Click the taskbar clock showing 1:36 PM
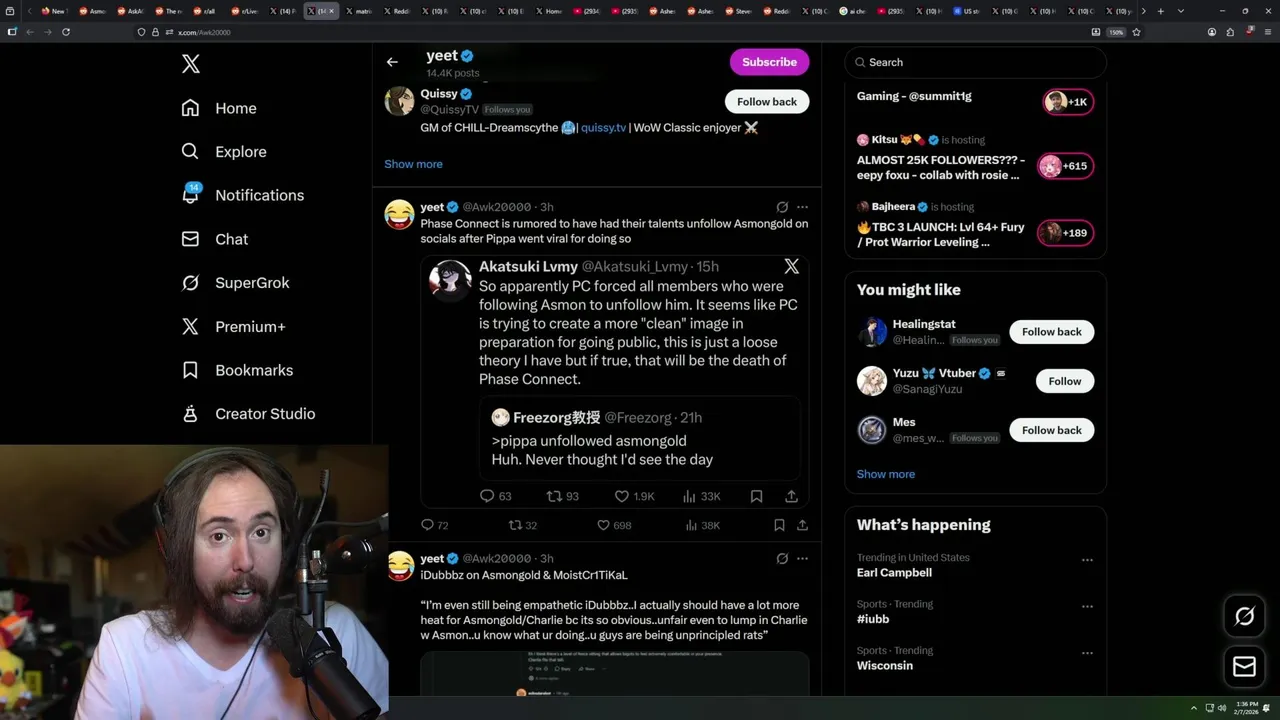 [1247, 707]
